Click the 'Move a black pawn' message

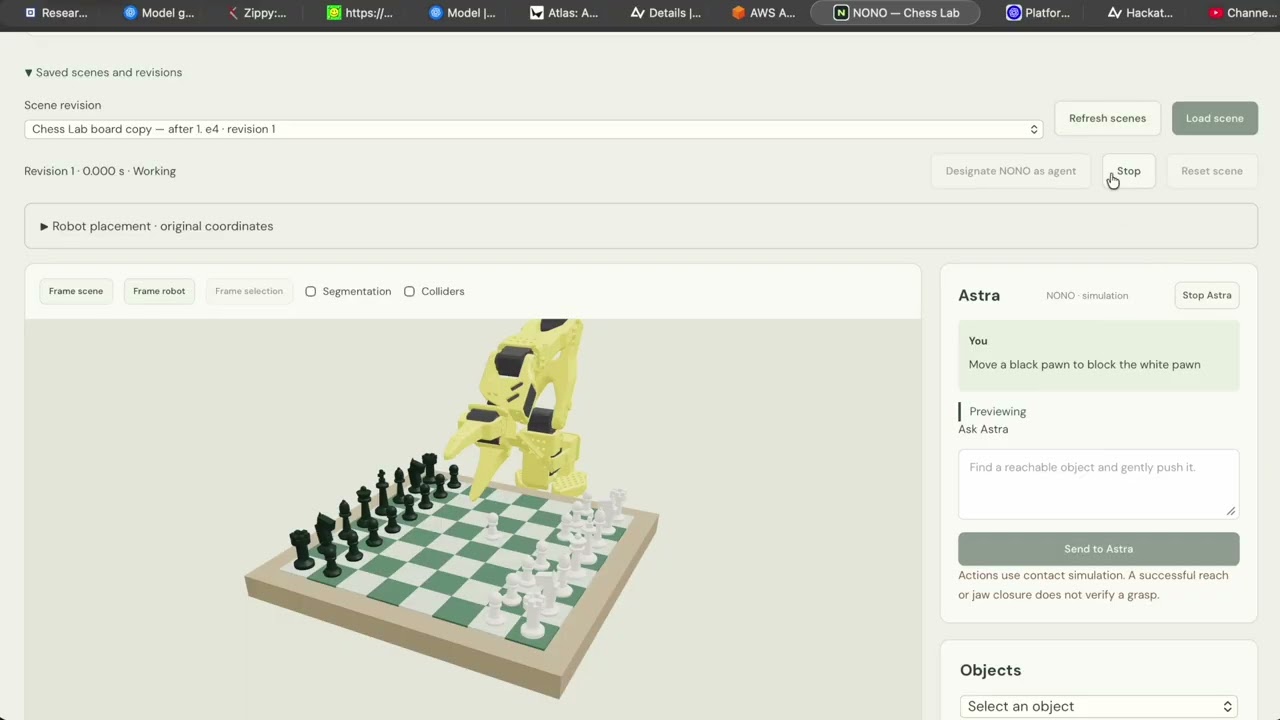coord(1084,365)
